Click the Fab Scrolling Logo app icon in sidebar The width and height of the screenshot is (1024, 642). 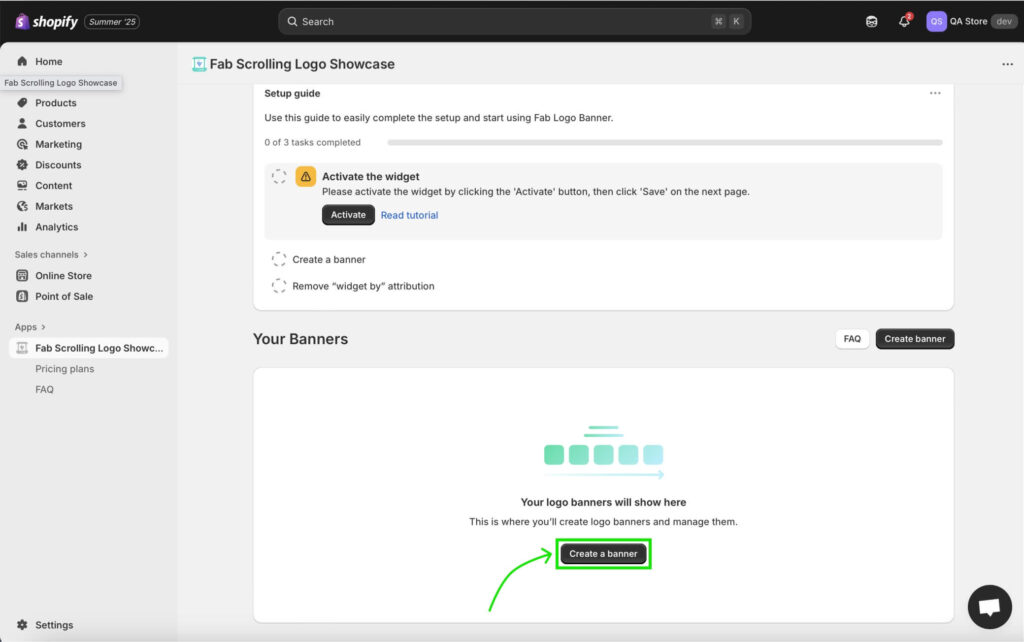tap(22, 348)
